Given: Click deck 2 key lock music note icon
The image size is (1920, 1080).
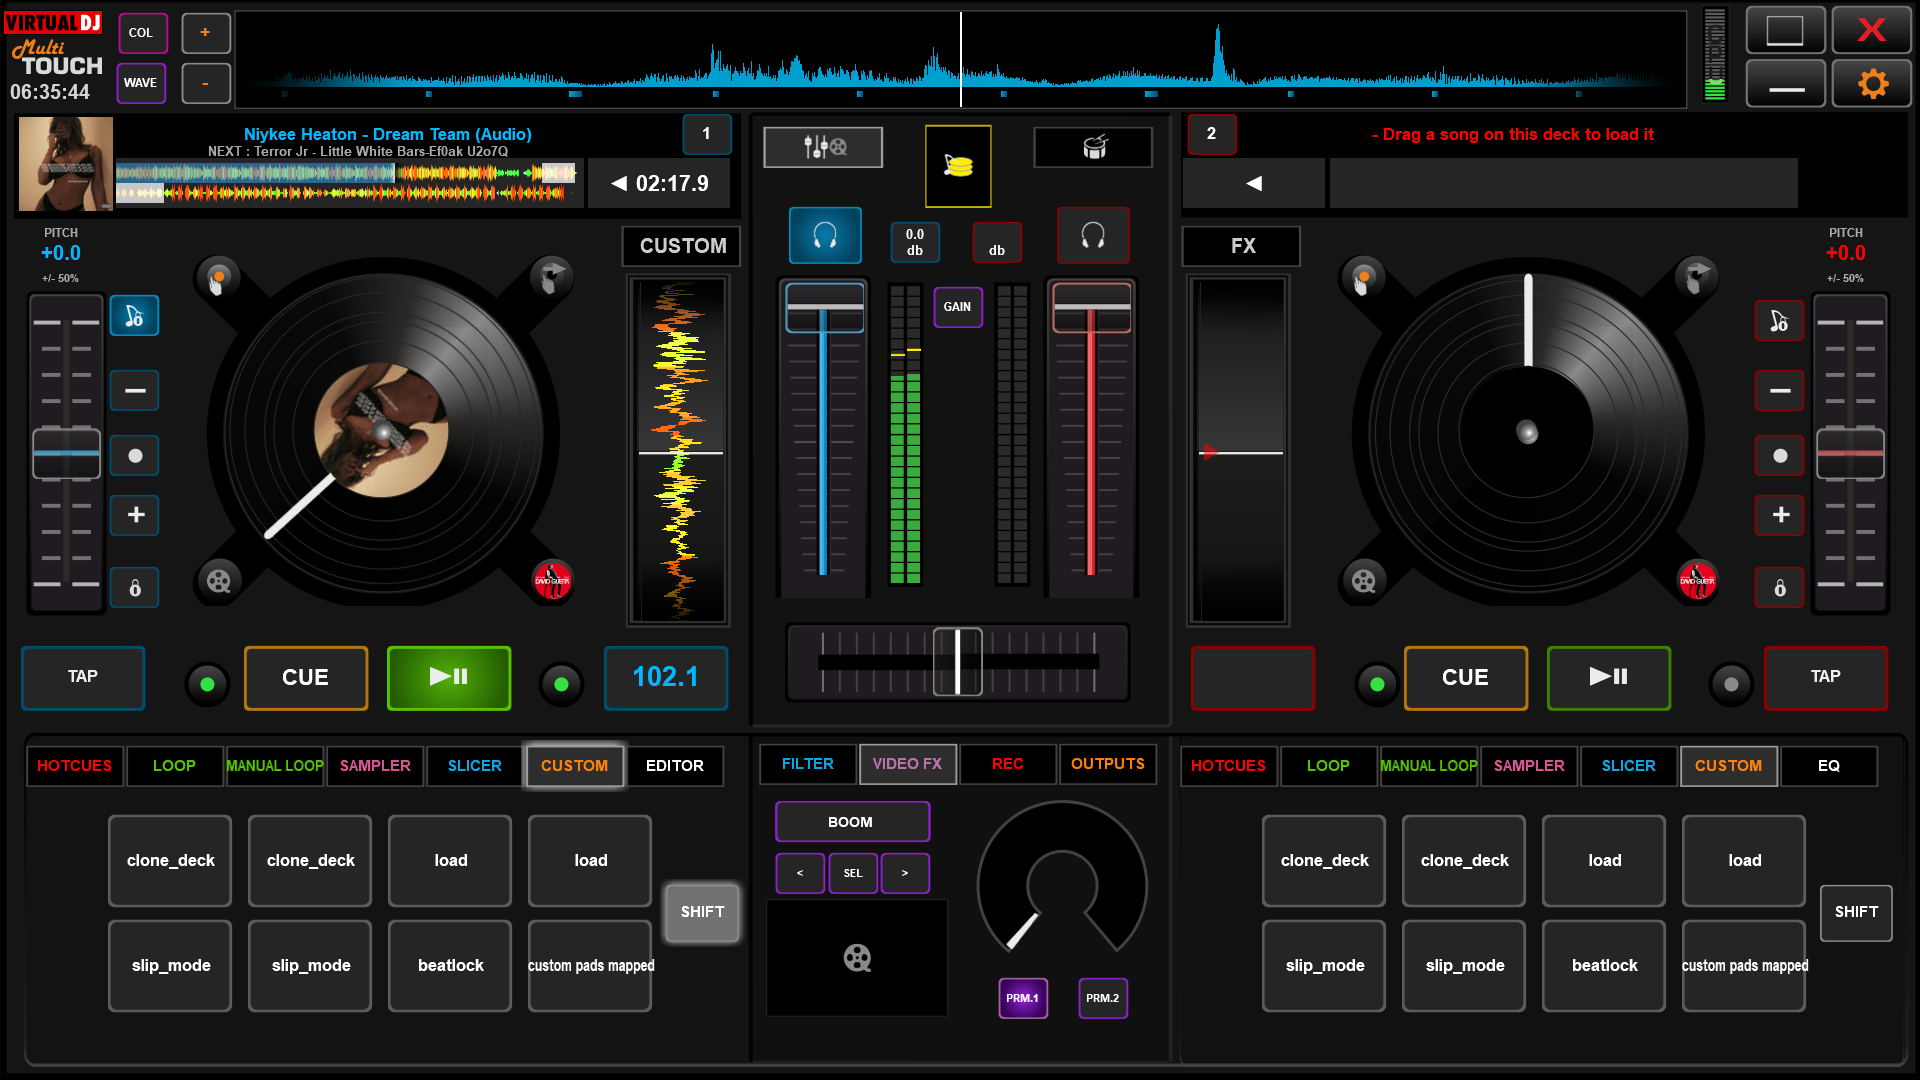Looking at the screenshot, I should (1780, 321).
